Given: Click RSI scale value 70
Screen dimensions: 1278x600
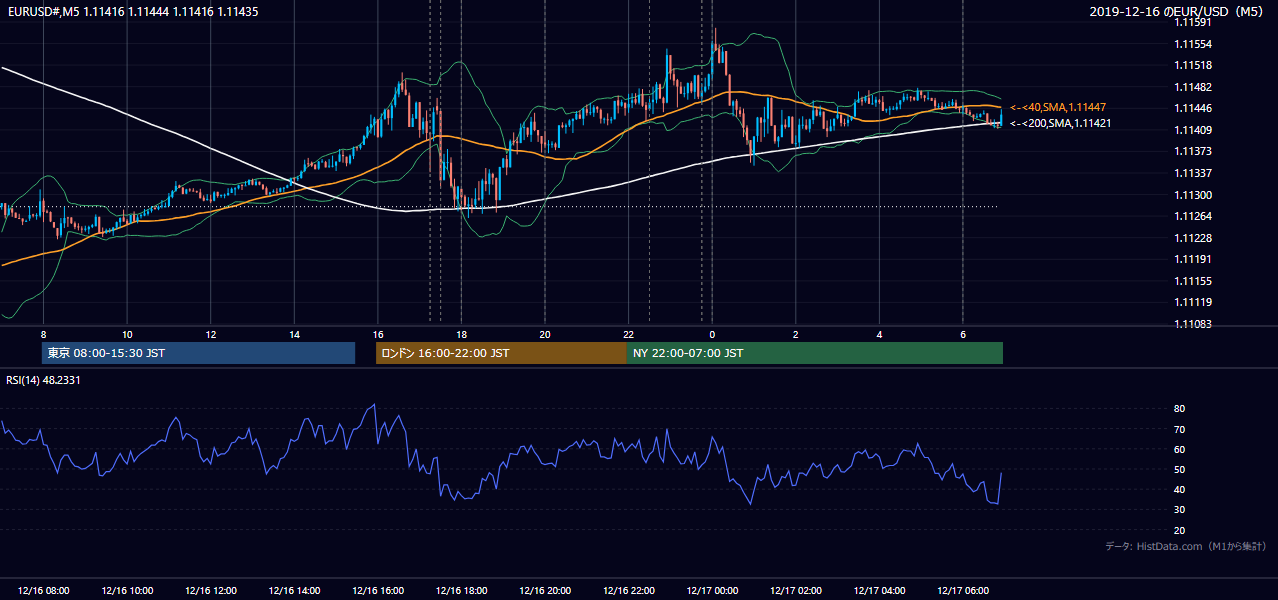Looking at the screenshot, I should coord(1180,429).
